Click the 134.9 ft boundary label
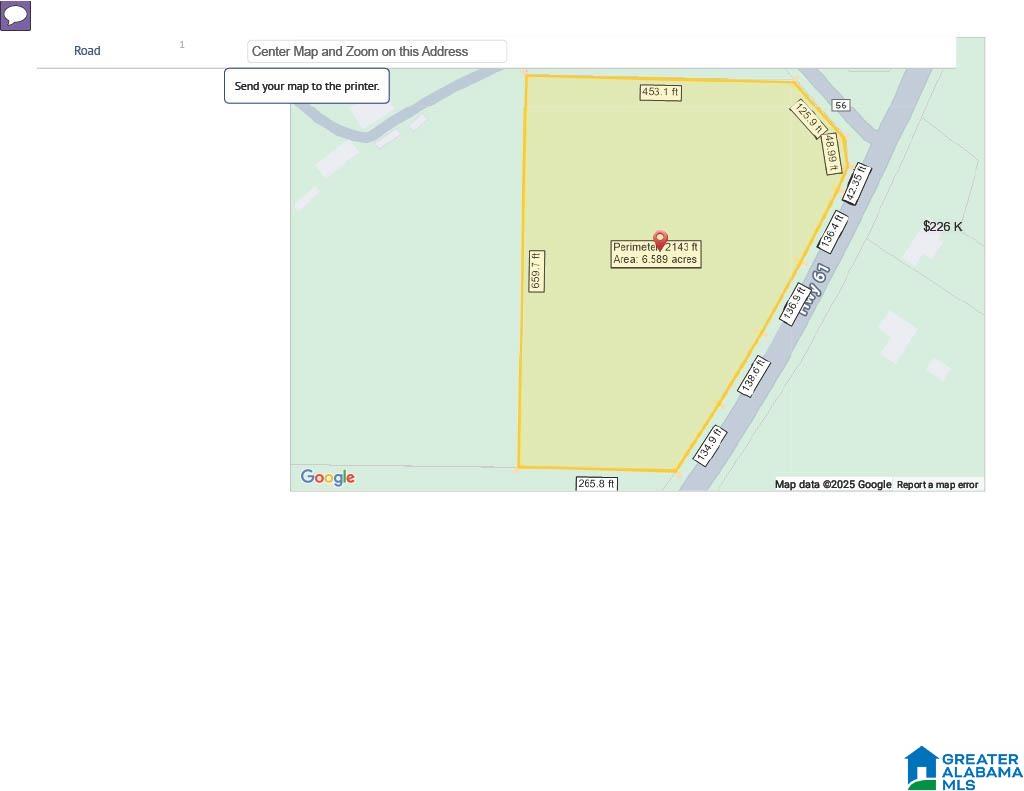The width and height of the screenshot is (1024, 791). tap(710, 445)
